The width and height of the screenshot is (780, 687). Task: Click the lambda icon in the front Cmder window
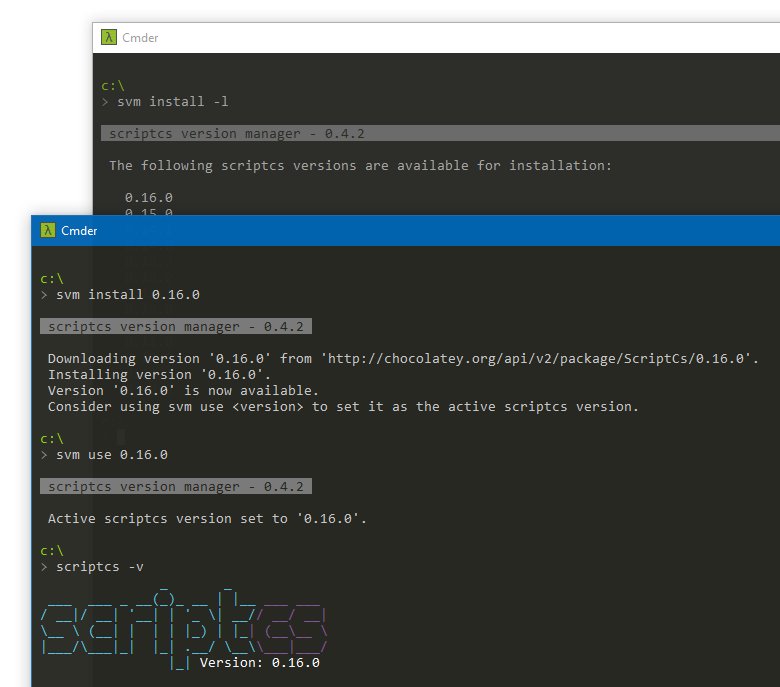point(48,230)
